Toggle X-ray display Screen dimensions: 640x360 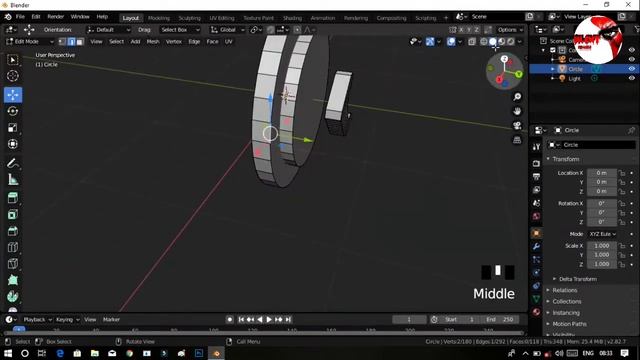[x=472, y=42]
